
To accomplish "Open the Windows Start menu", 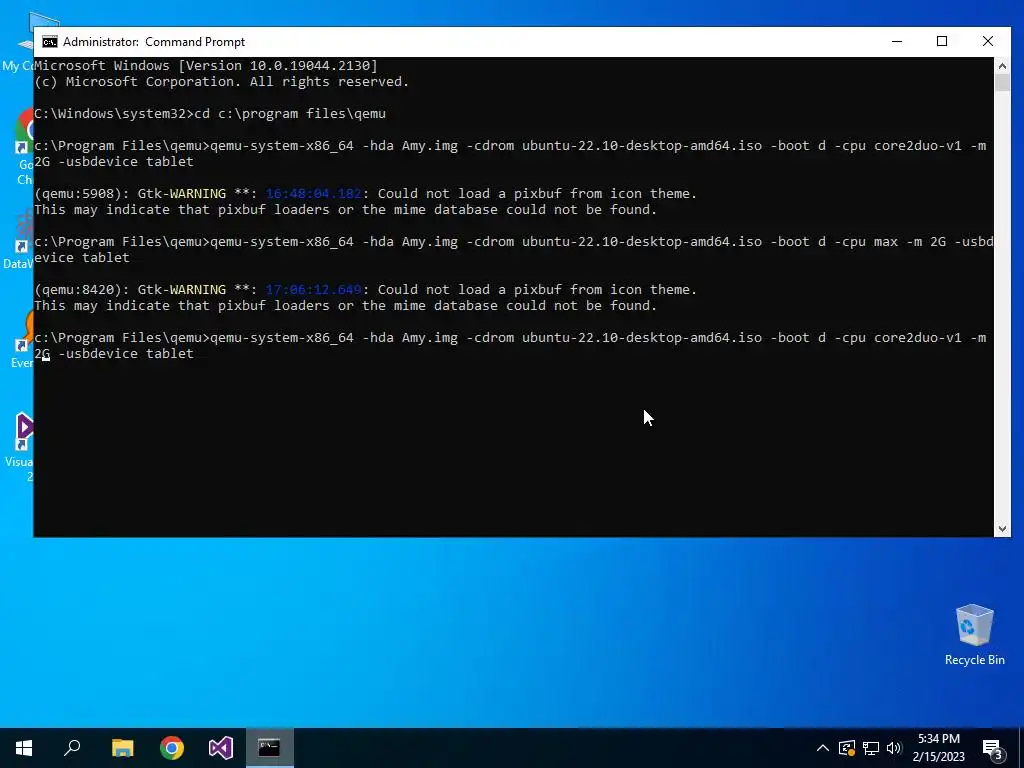I will pyautogui.click(x=24, y=748).
